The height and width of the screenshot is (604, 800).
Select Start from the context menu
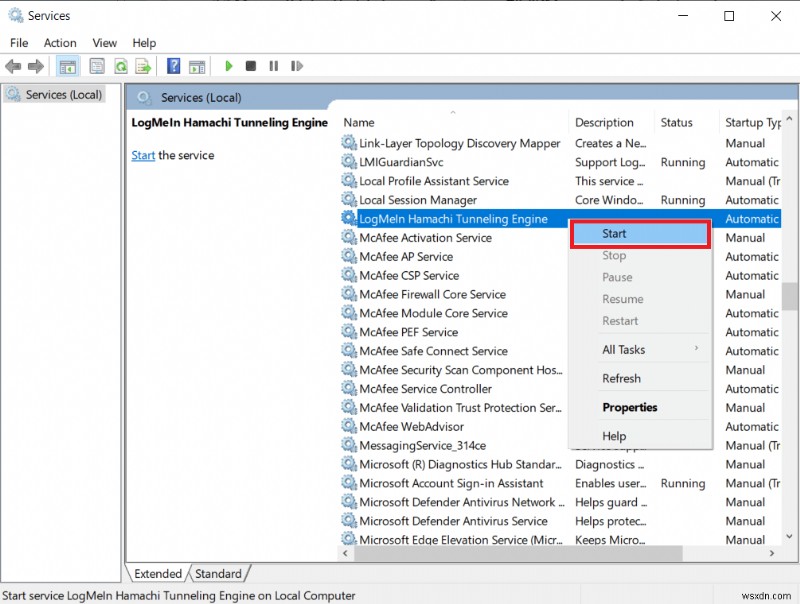click(614, 233)
